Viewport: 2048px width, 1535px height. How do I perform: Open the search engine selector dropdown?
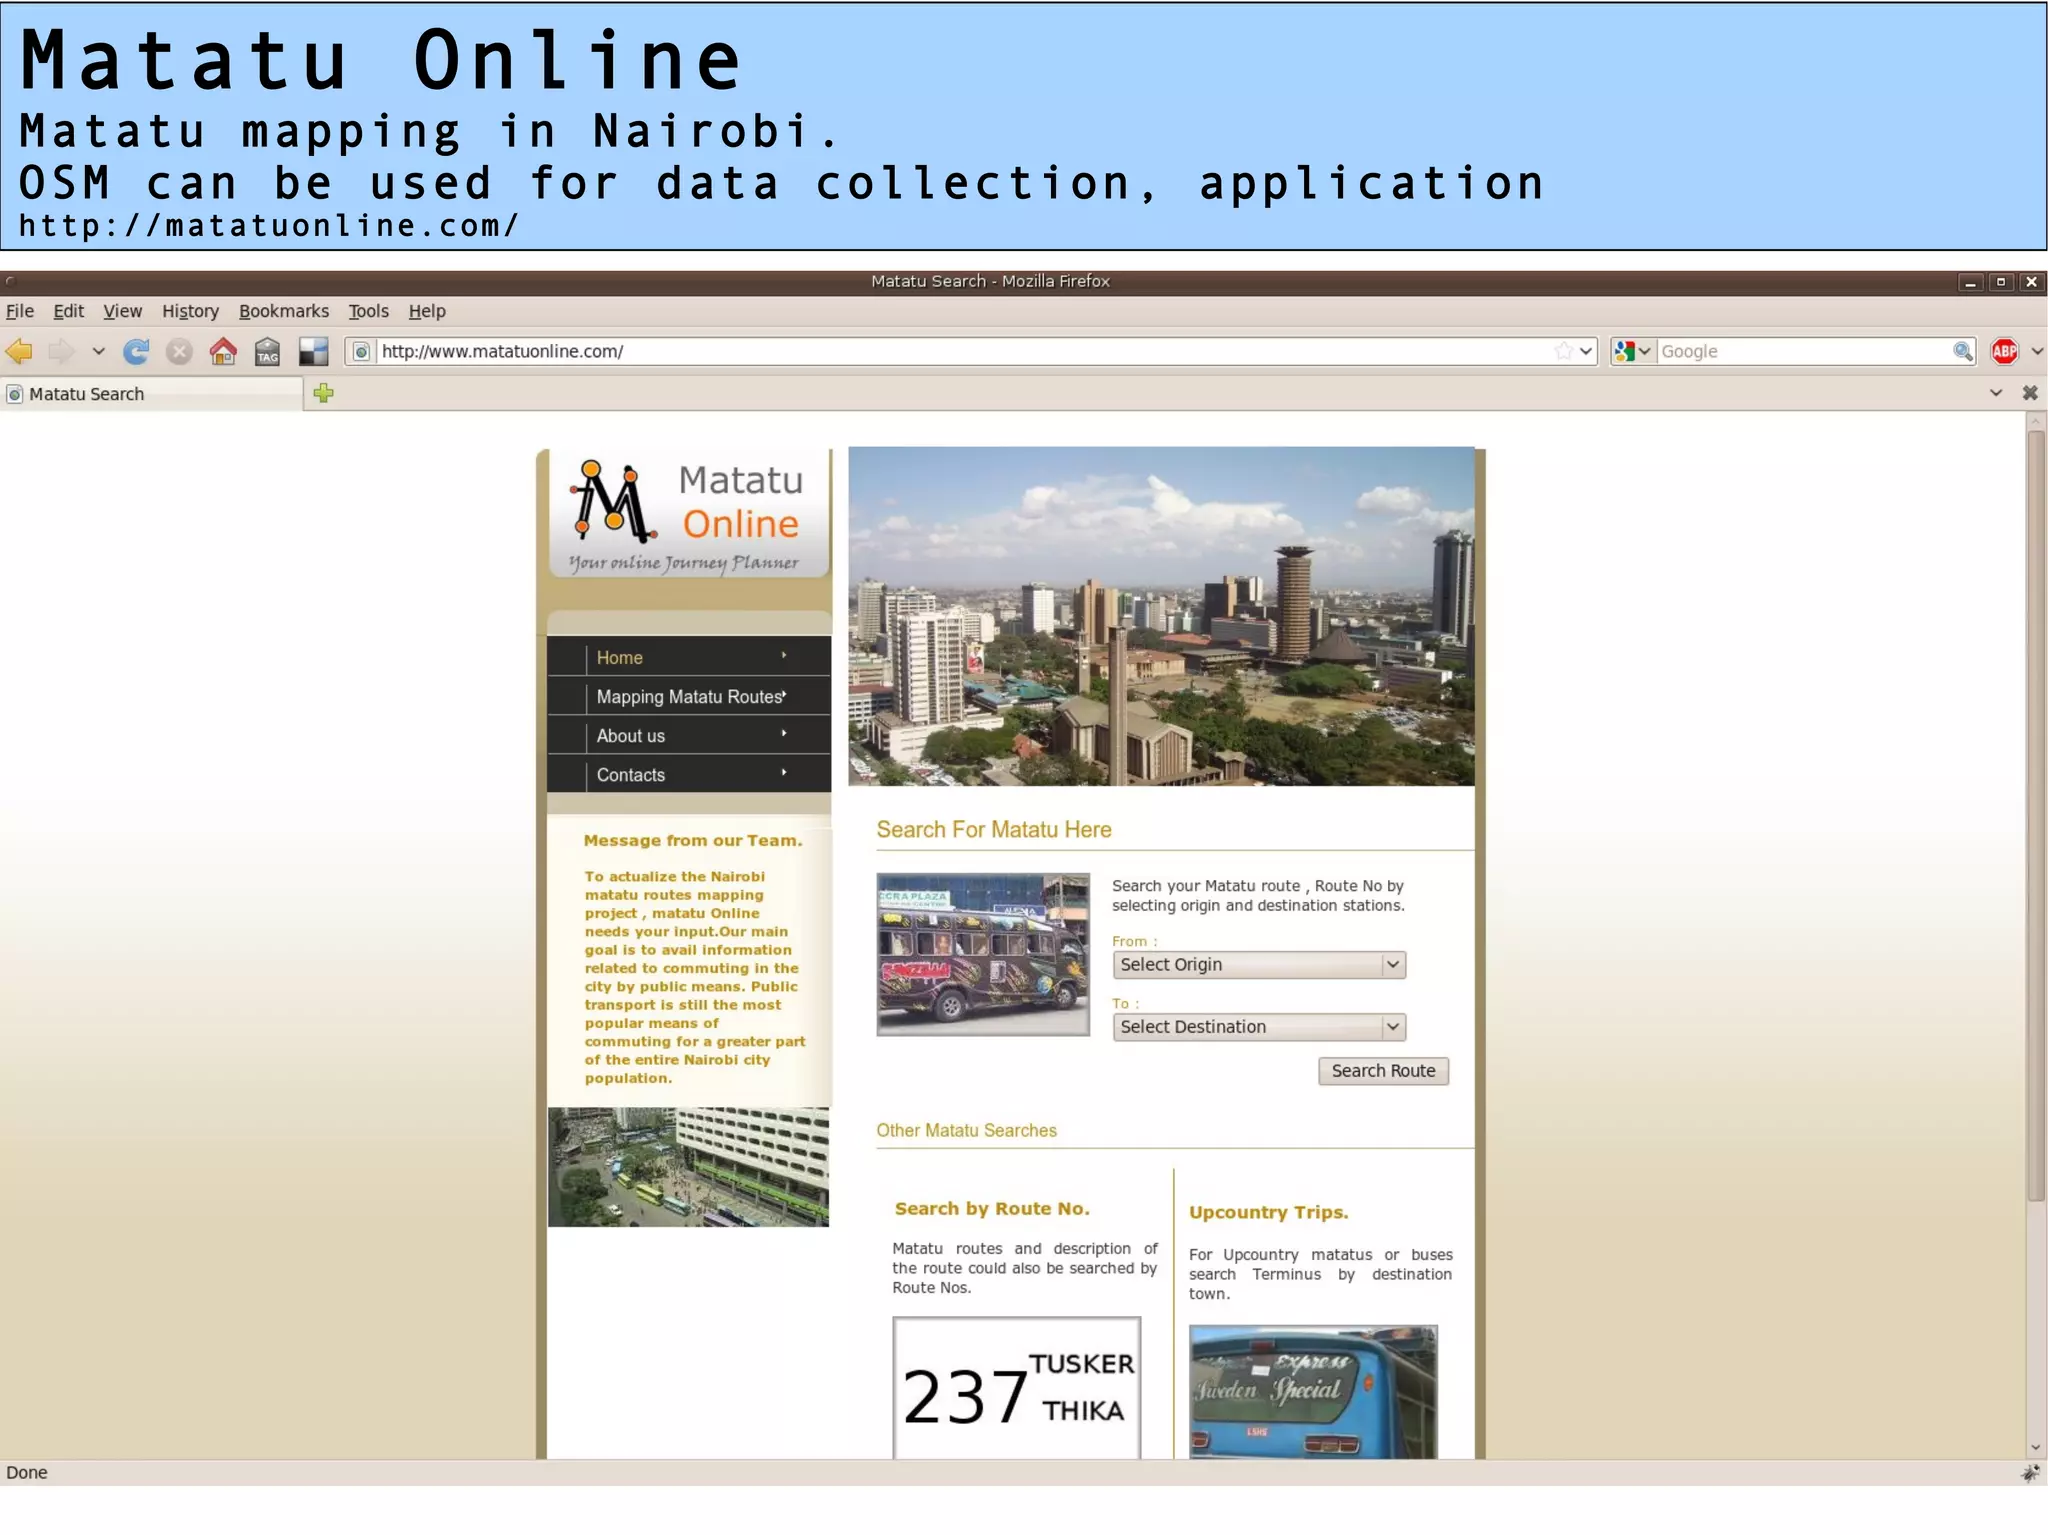(x=1632, y=351)
